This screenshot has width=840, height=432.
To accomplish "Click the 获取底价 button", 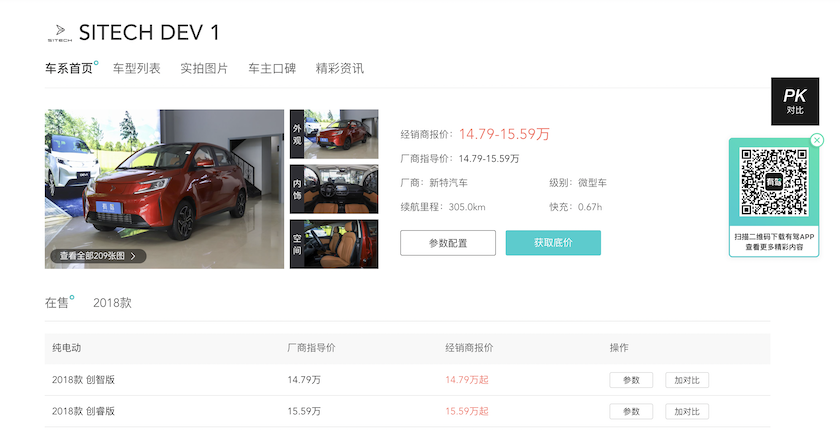I will [553, 243].
